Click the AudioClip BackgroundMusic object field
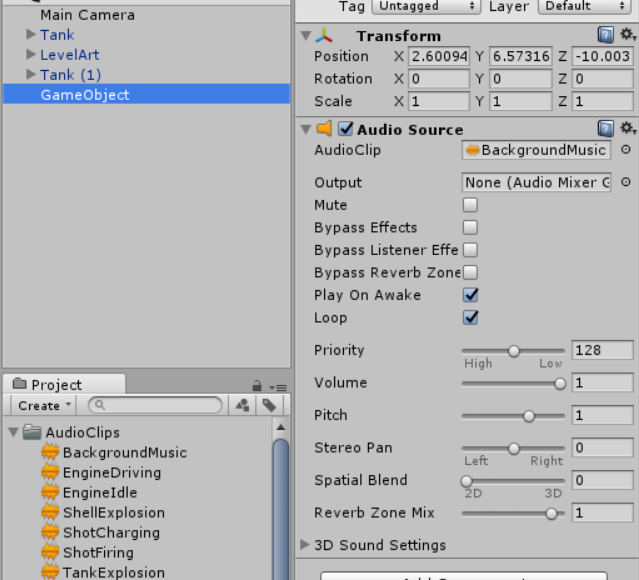The height and width of the screenshot is (580, 639). coord(536,150)
